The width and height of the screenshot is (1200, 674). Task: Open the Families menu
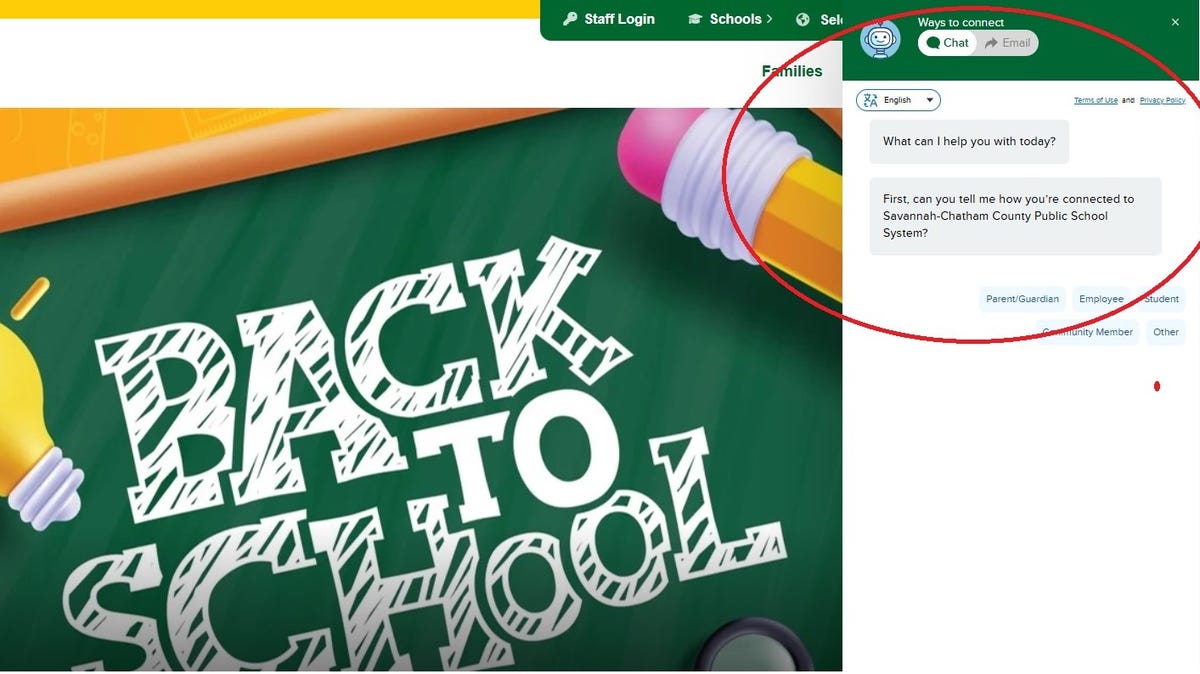click(792, 71)
